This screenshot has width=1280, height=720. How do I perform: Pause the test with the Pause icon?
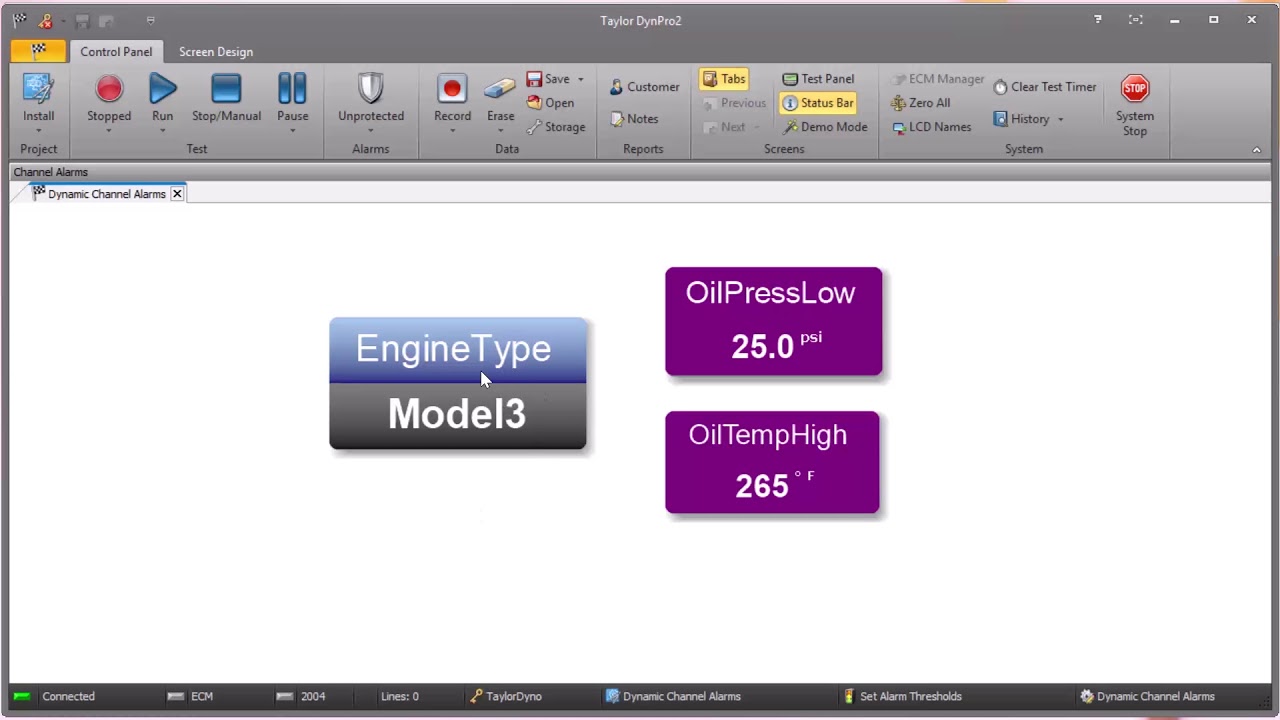click(x=292, y=88)
